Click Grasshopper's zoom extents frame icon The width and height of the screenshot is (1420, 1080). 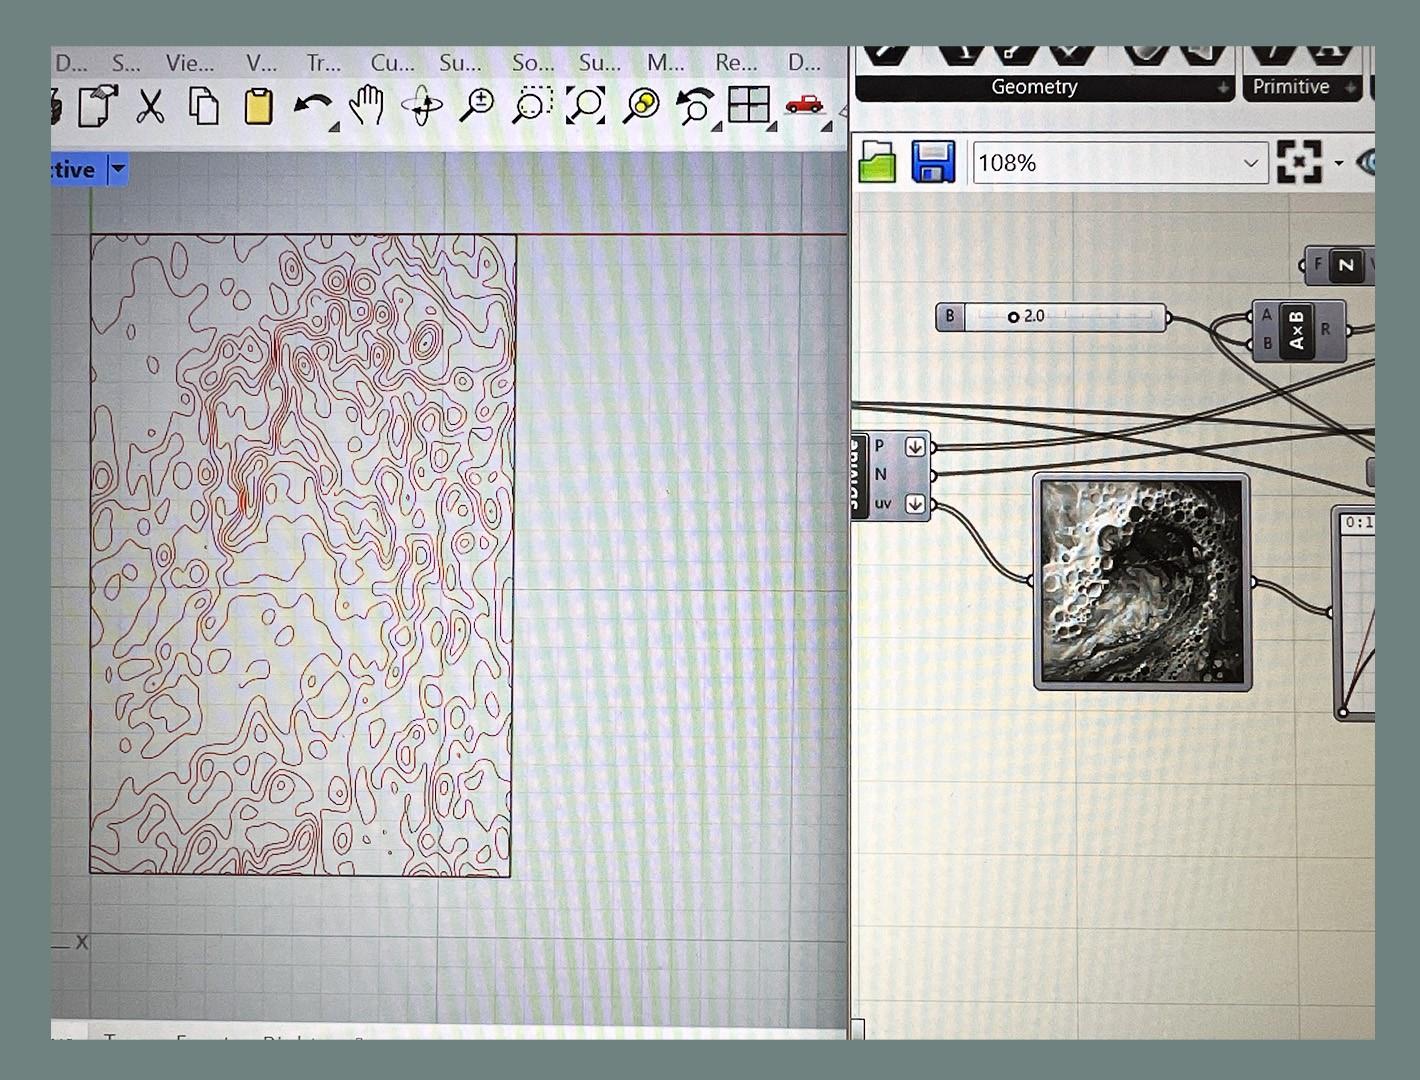click(1299, 162)
